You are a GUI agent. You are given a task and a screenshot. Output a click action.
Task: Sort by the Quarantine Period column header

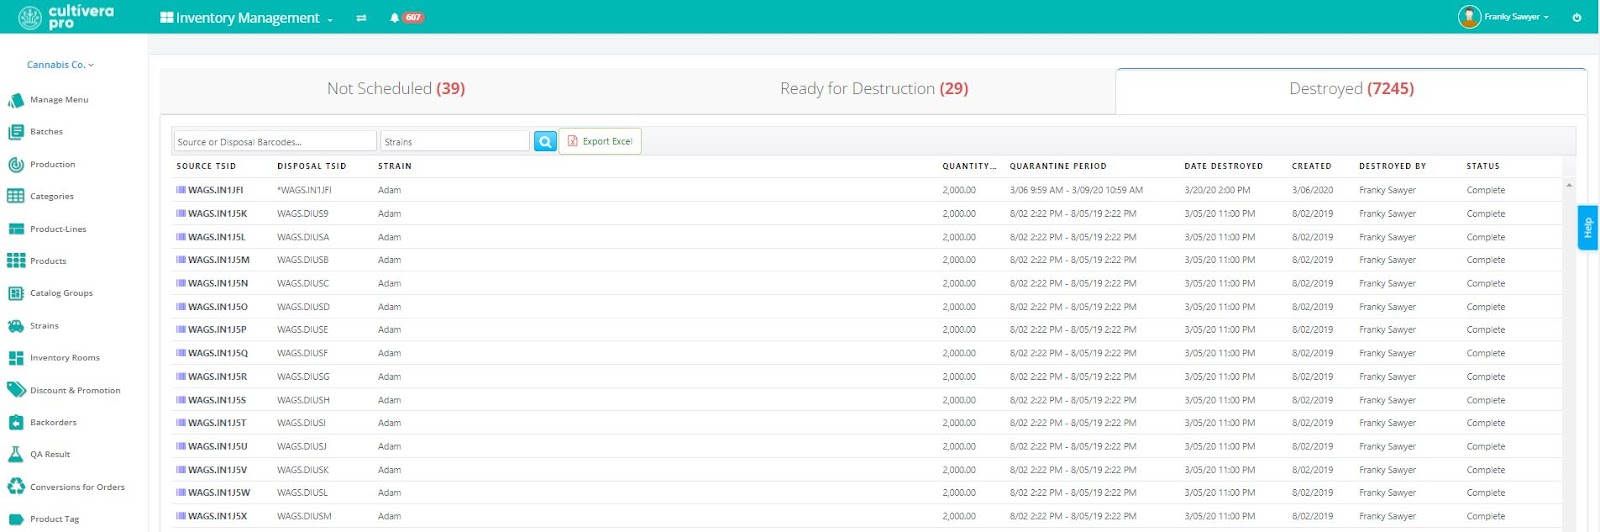1058,166
